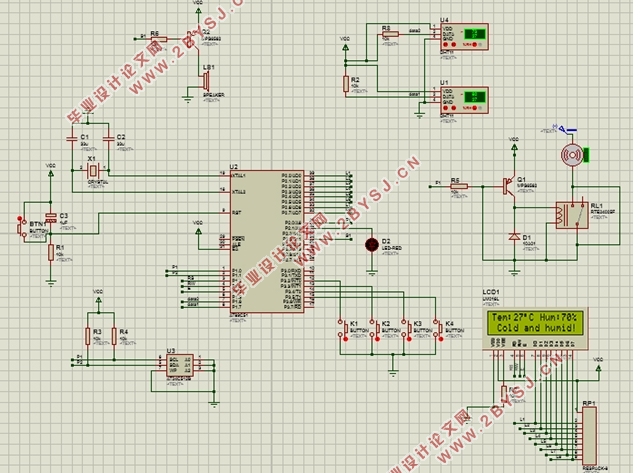
Task: Toggle the K1 push button
Action: pos(343,329)
